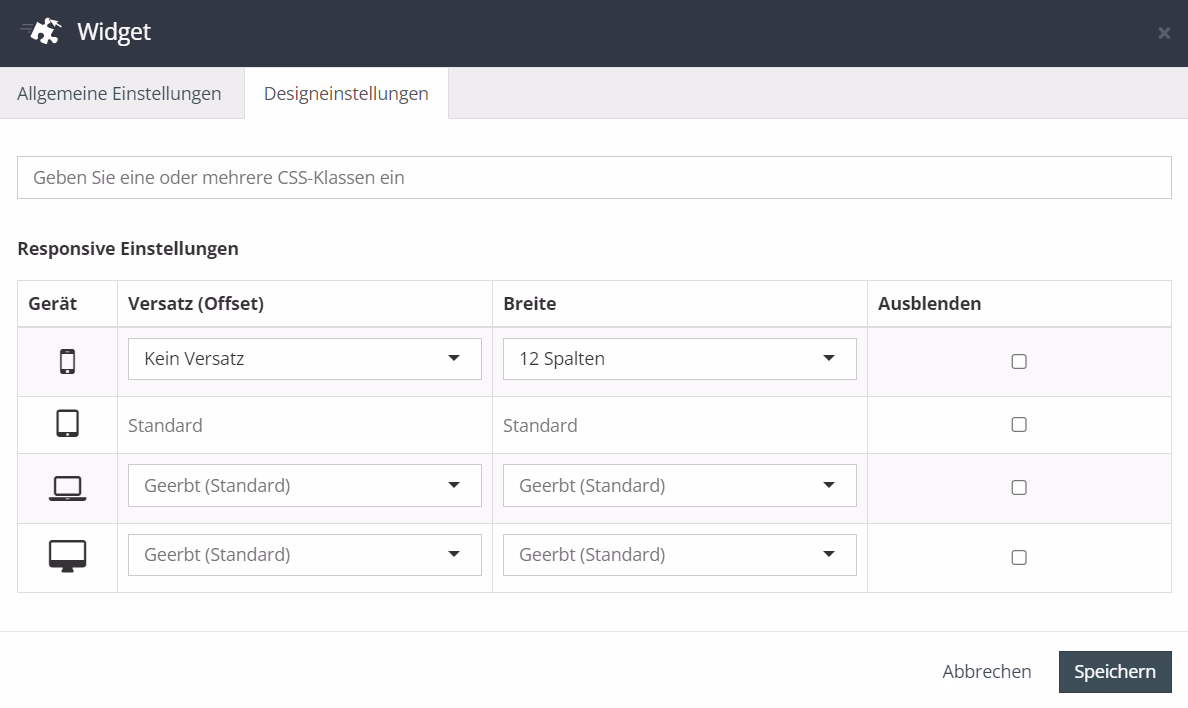
Task: Click the laptop device icon
Action: [x=67, y=488]
